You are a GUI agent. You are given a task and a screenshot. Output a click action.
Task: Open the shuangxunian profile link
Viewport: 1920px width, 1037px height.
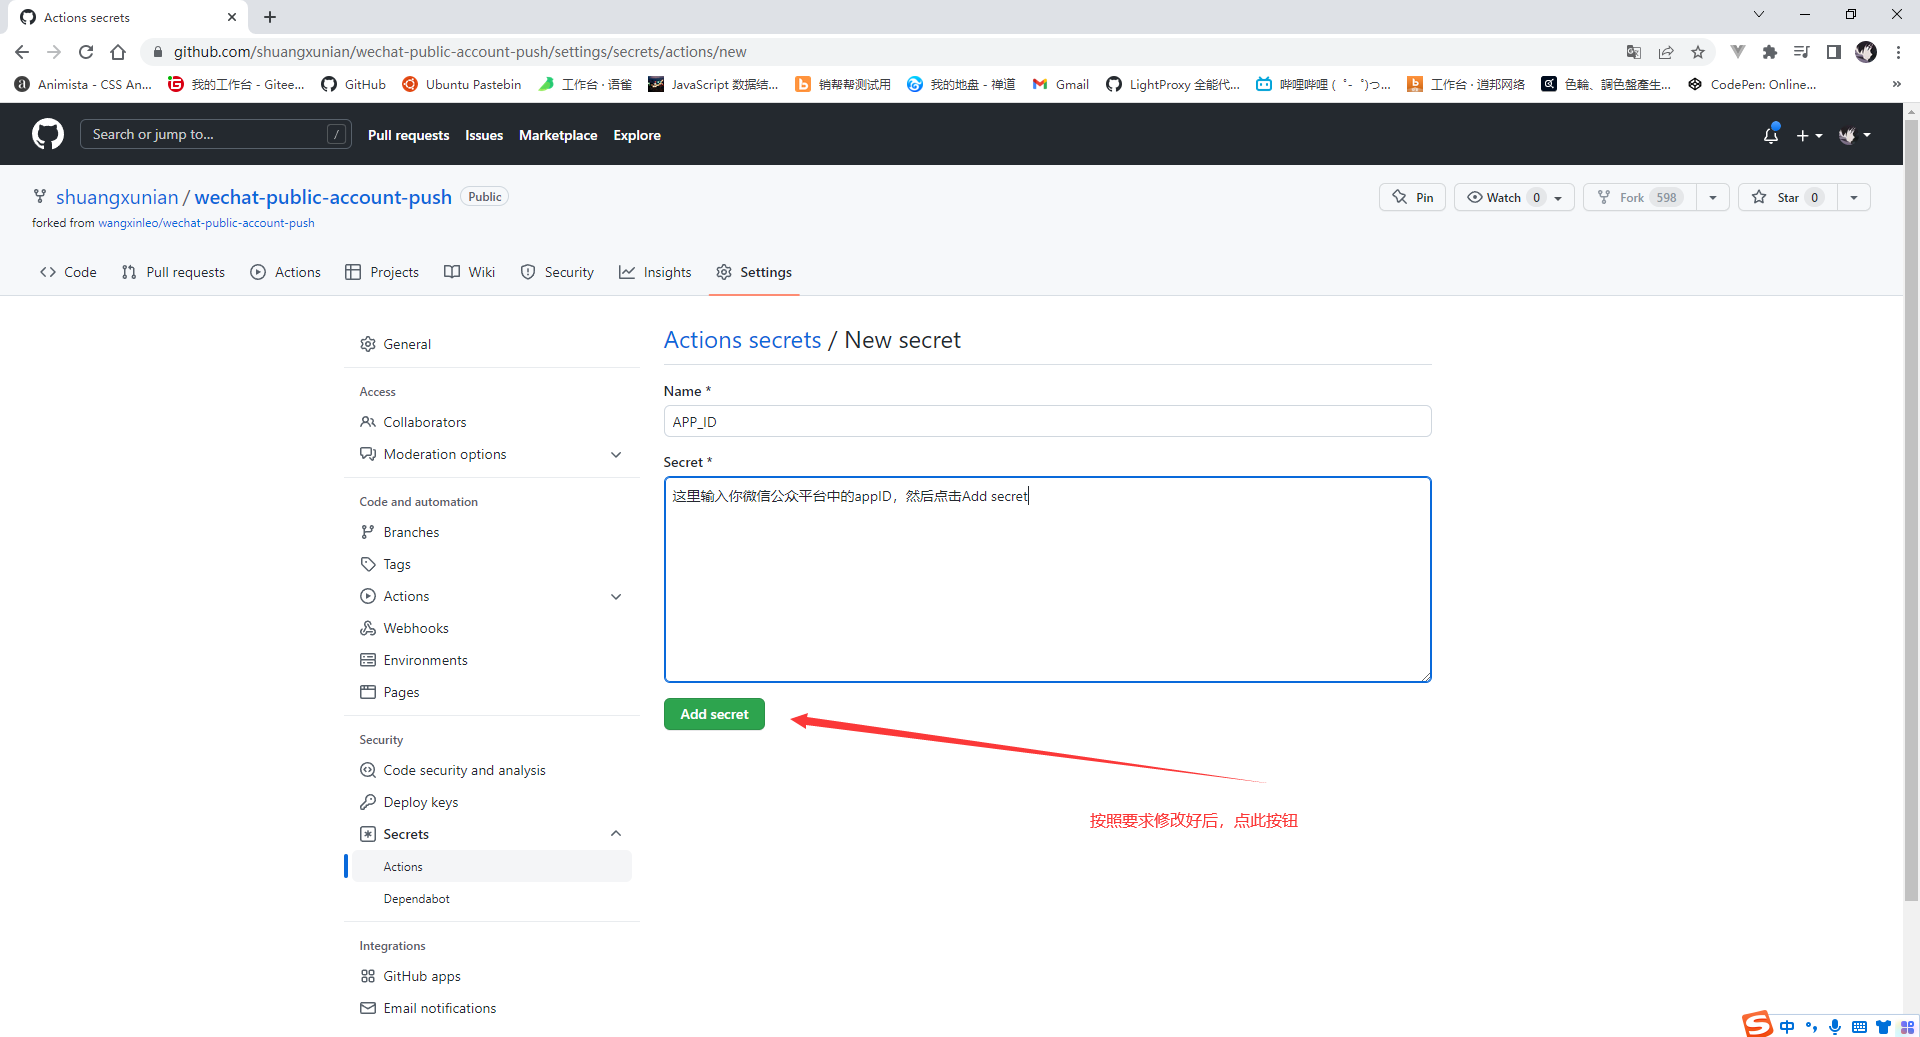pyautogui.click(x=117, y=197)
